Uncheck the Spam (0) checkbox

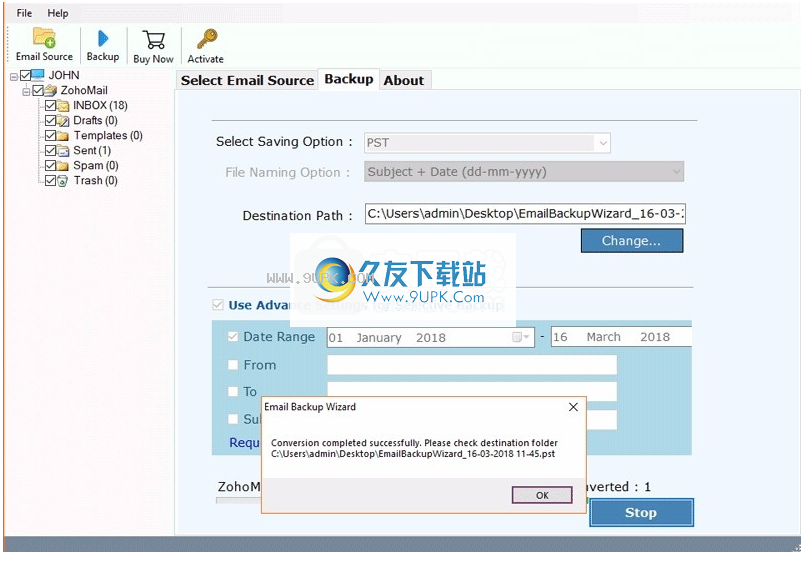[x=50, y=165]
